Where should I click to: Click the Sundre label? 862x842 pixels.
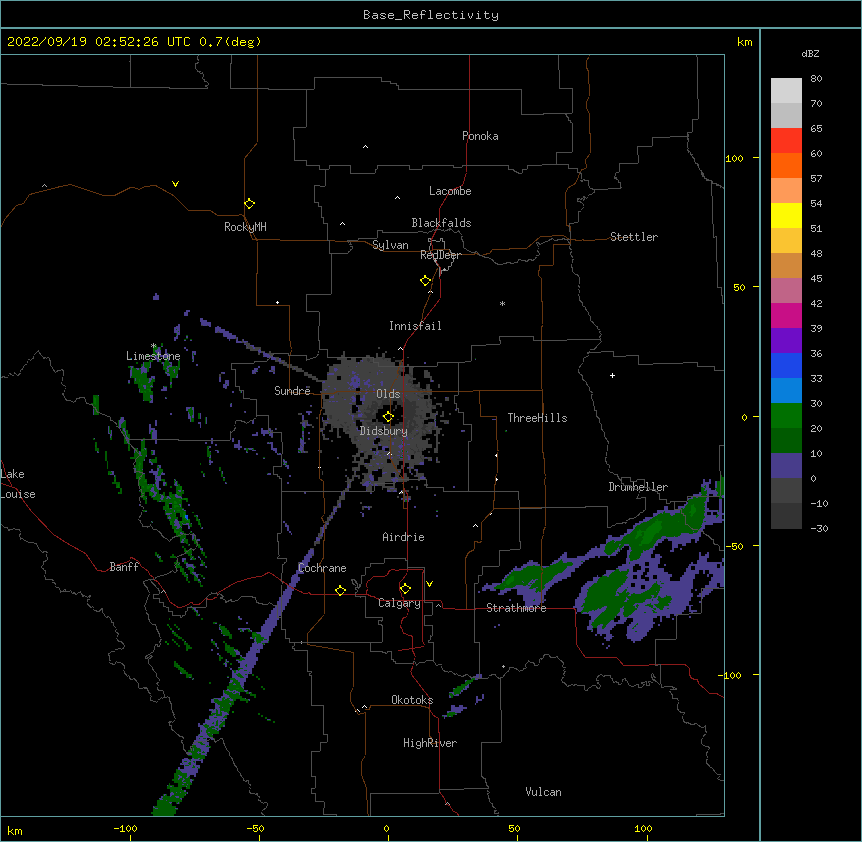click(292, 391)
